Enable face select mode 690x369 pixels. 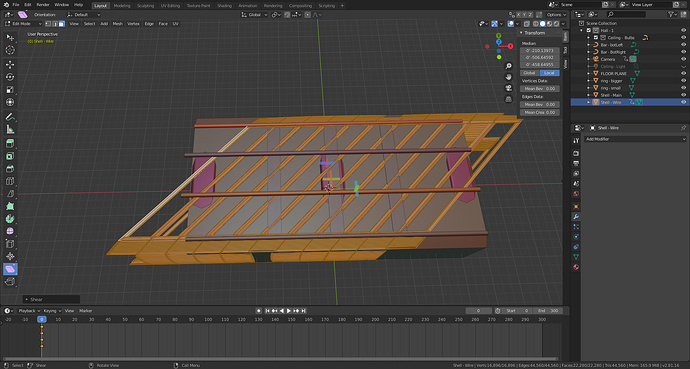[x=62, y=24]
